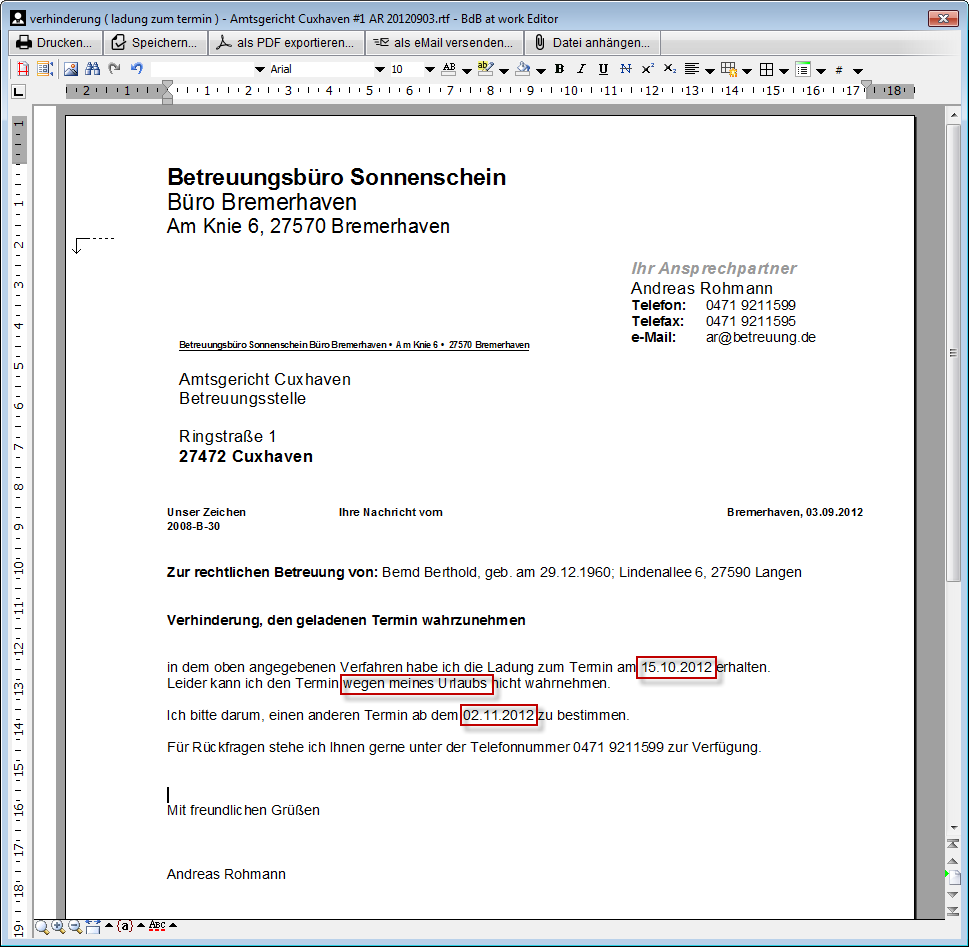Click the red page layout icon

23,69
